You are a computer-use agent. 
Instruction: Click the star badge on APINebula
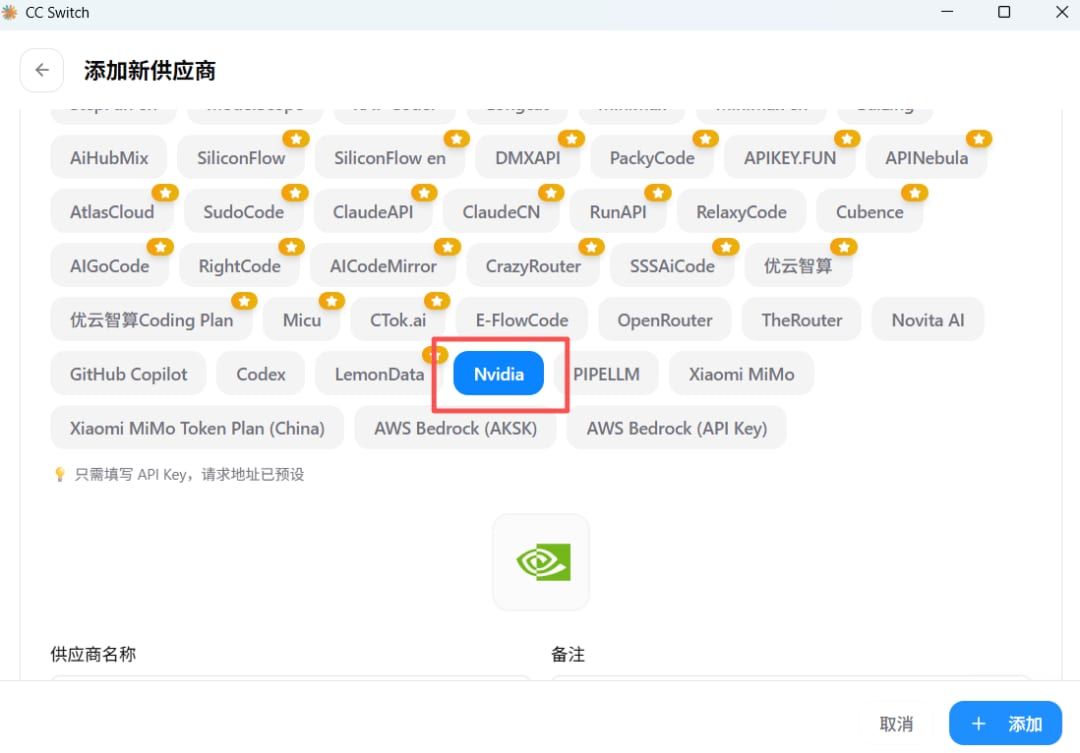point(978,138)
